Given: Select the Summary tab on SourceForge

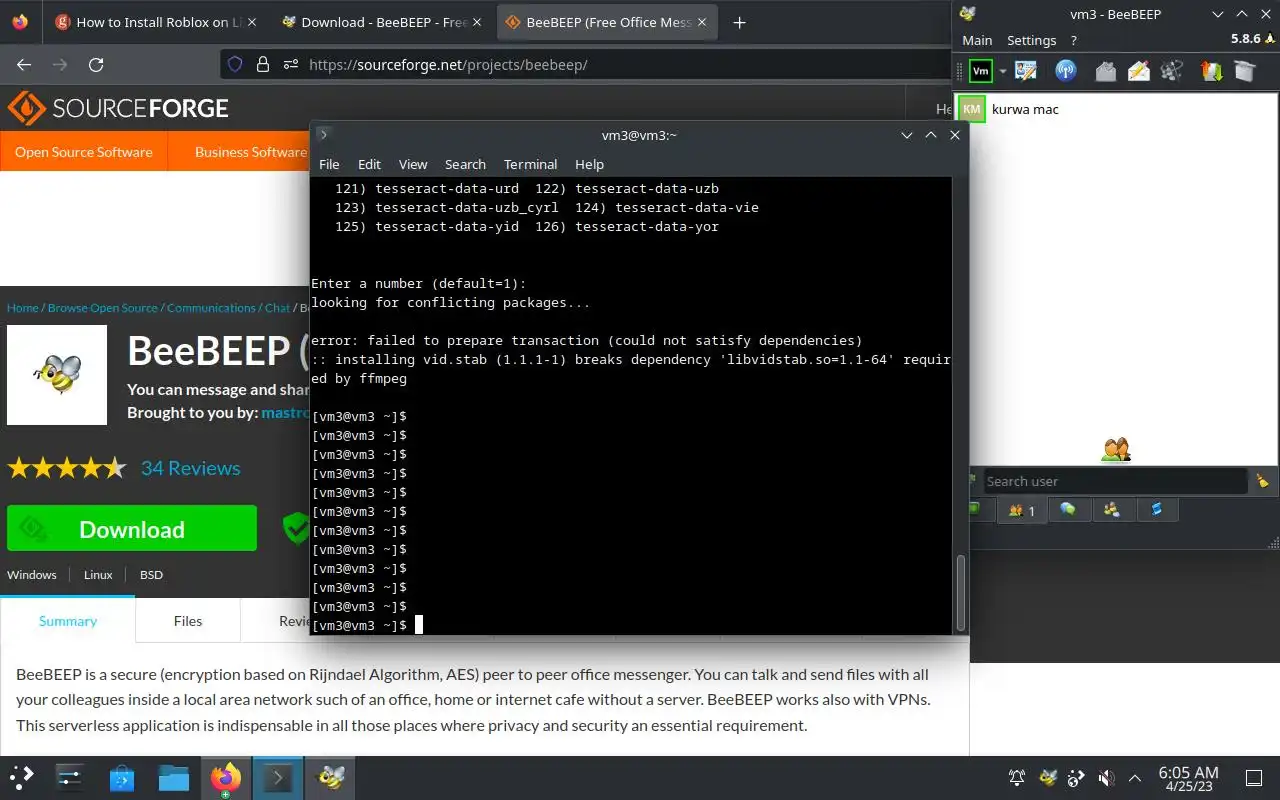Looking at the screenshot, I should click(68, 621).
